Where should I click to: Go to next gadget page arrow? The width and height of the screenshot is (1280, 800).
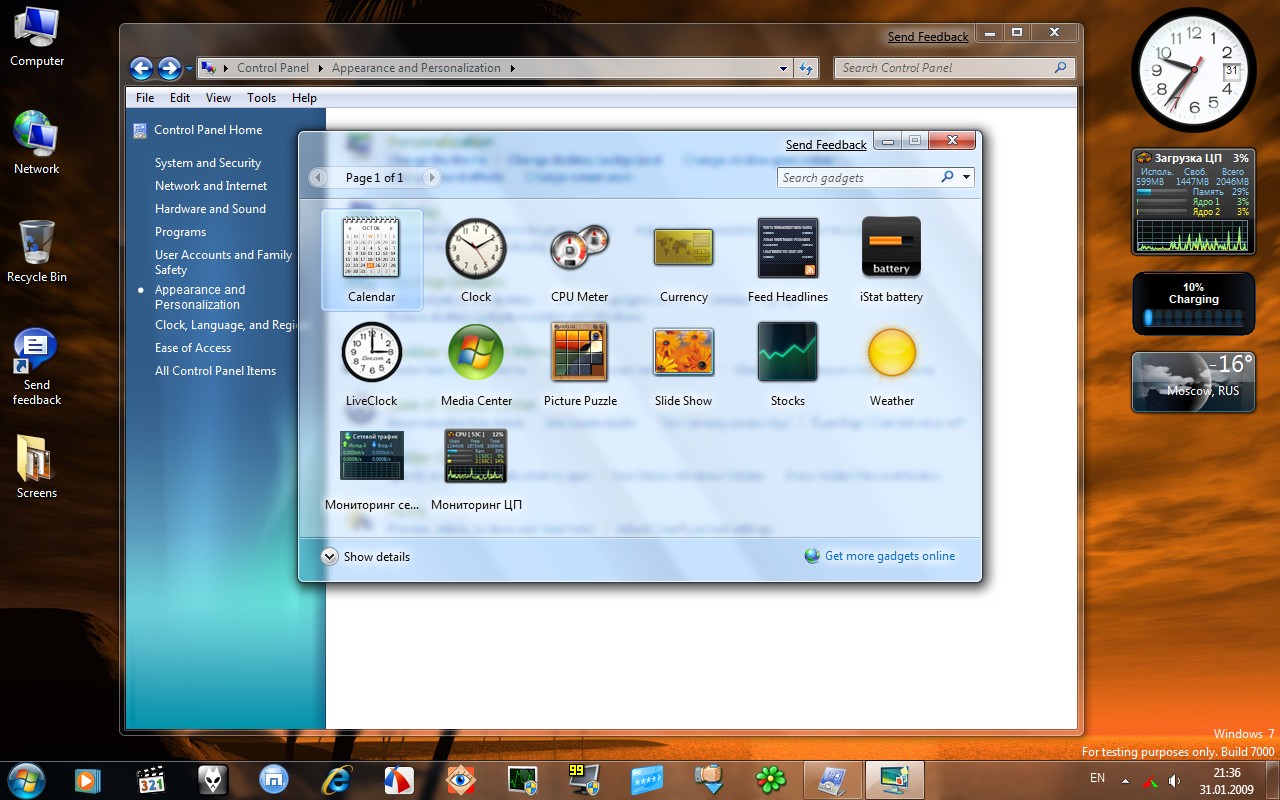(x=431, y=177)
